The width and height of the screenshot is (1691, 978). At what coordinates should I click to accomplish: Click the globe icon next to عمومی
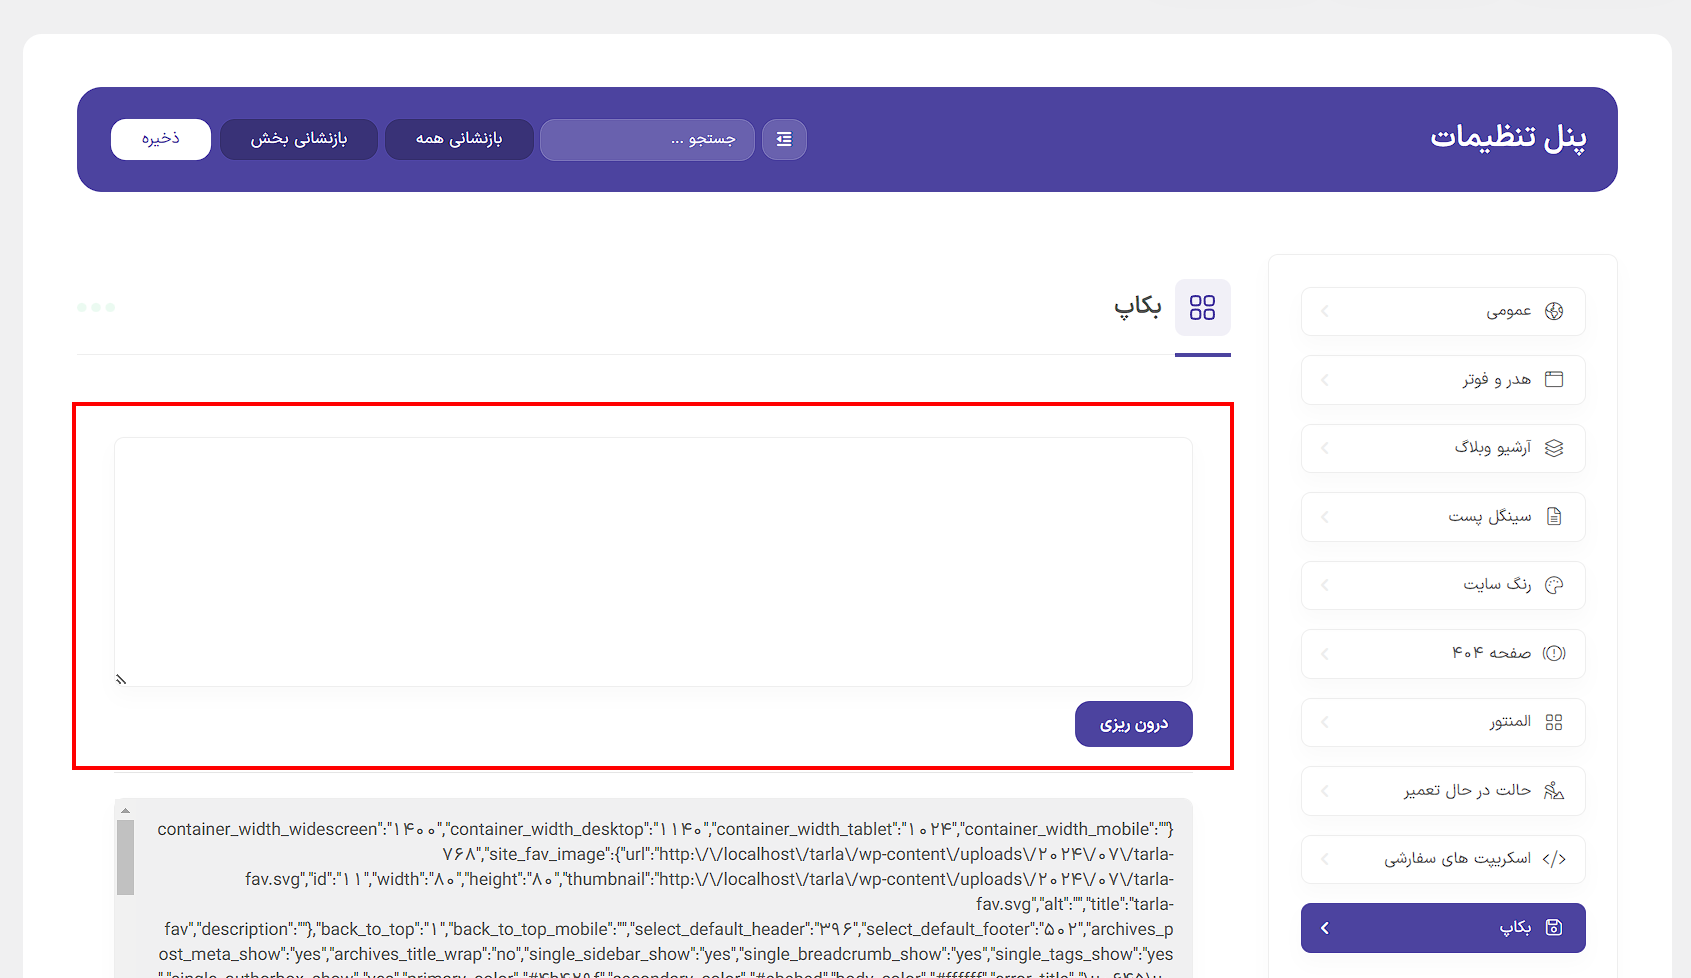[1553, 311]
